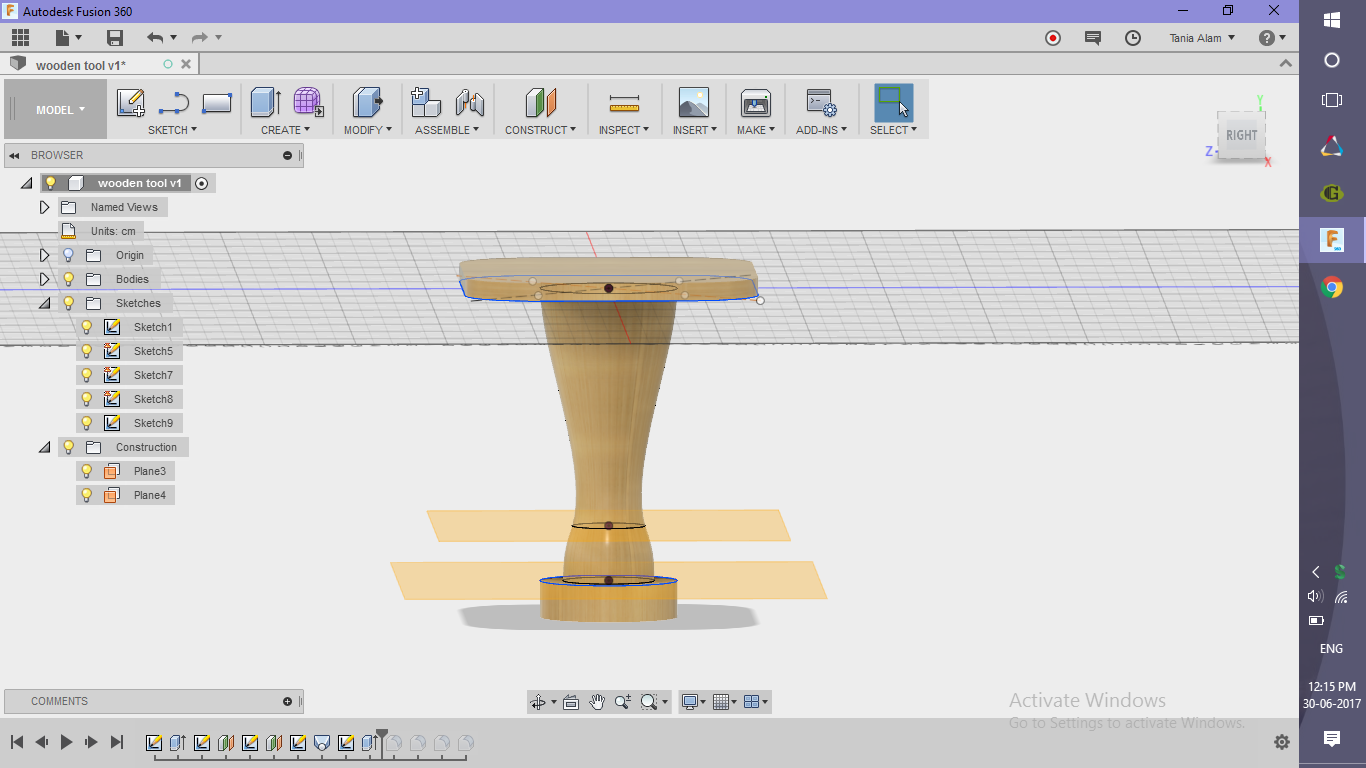Open the INSPECT menu

click(624, 130)
